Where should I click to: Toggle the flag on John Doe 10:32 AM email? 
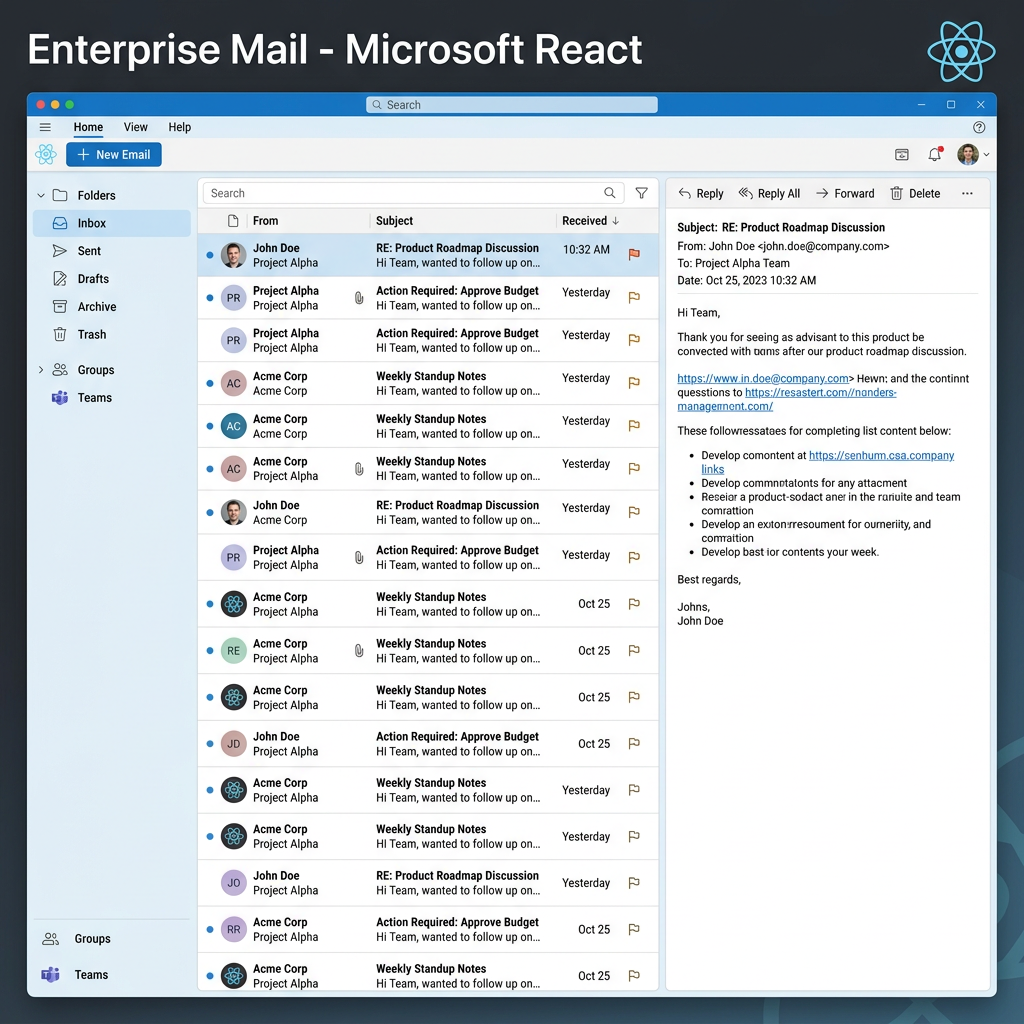pyautogui.click(x=634, y=254)
